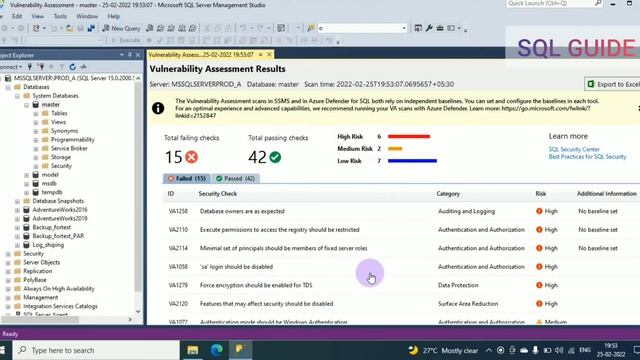
Task: Open Best Practices for SQL Security link
Action: click(x=587, y=157)
